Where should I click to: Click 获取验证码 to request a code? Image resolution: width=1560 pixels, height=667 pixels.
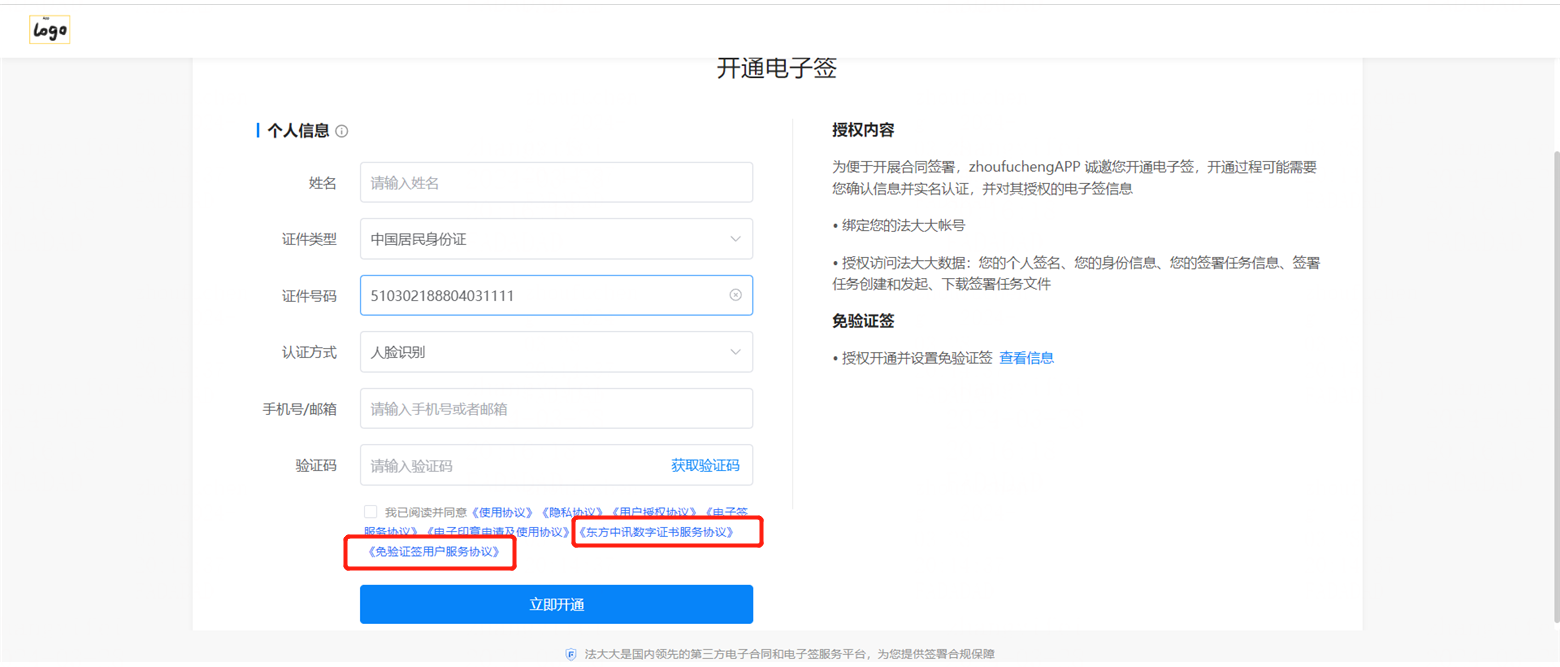705,465
